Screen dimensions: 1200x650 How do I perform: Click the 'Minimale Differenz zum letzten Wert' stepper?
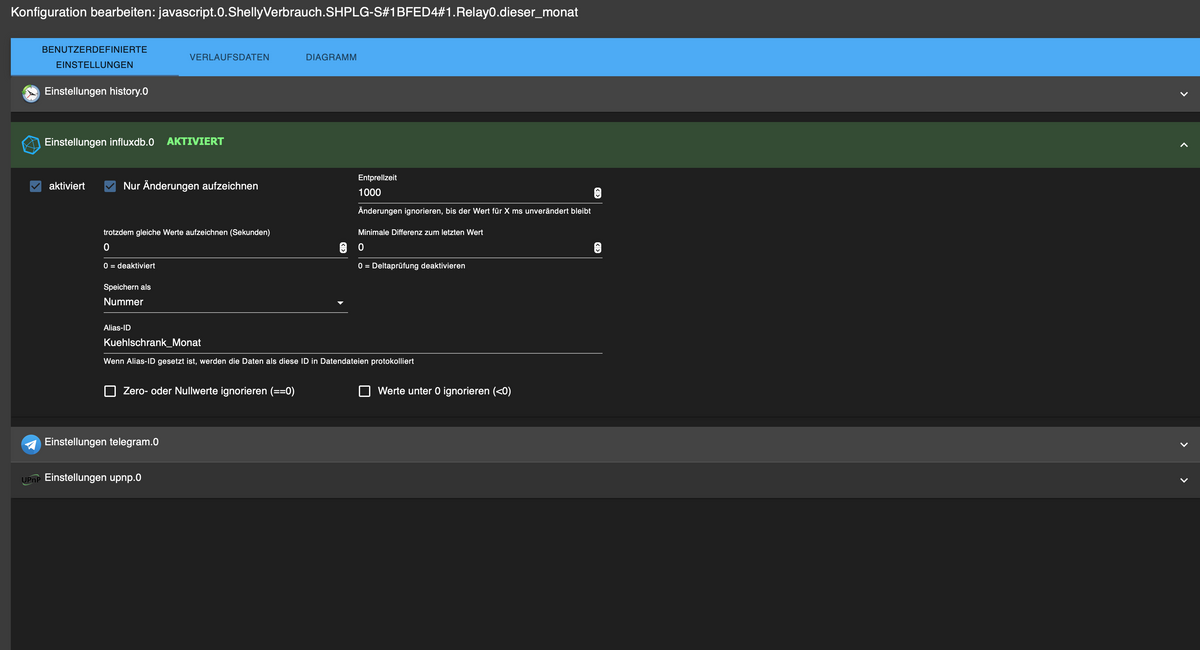tap(597, 247)
